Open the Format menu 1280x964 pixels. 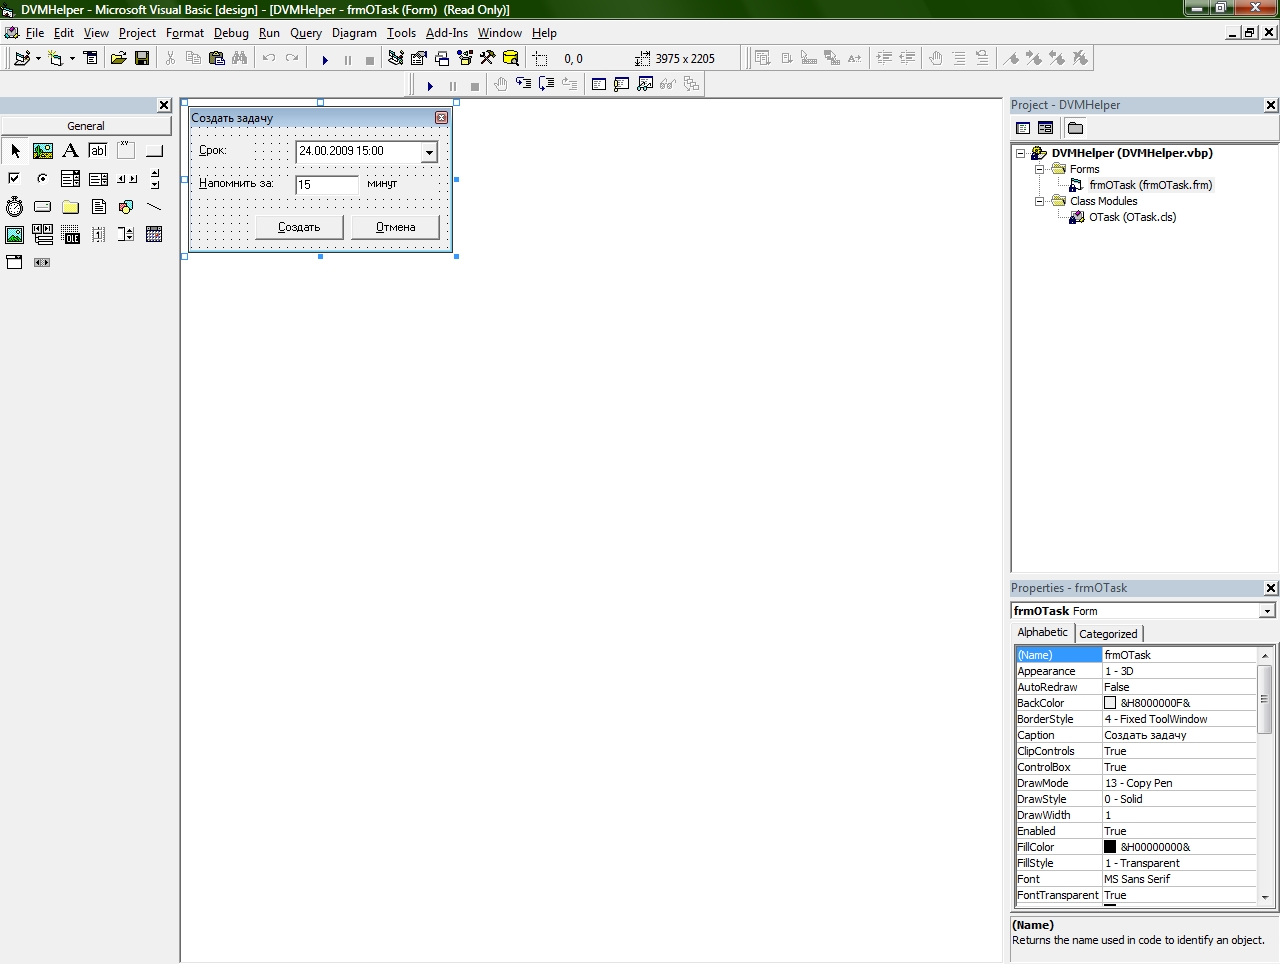point(185,33)
